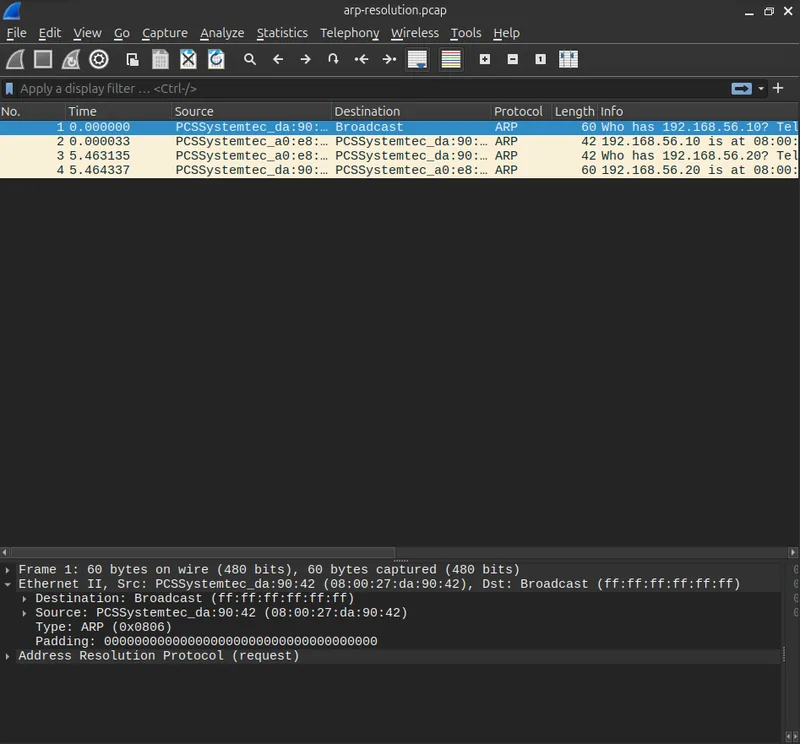The image size is (800, 744).
Task: Open the View menu
Action: click(x=87, y=33)
